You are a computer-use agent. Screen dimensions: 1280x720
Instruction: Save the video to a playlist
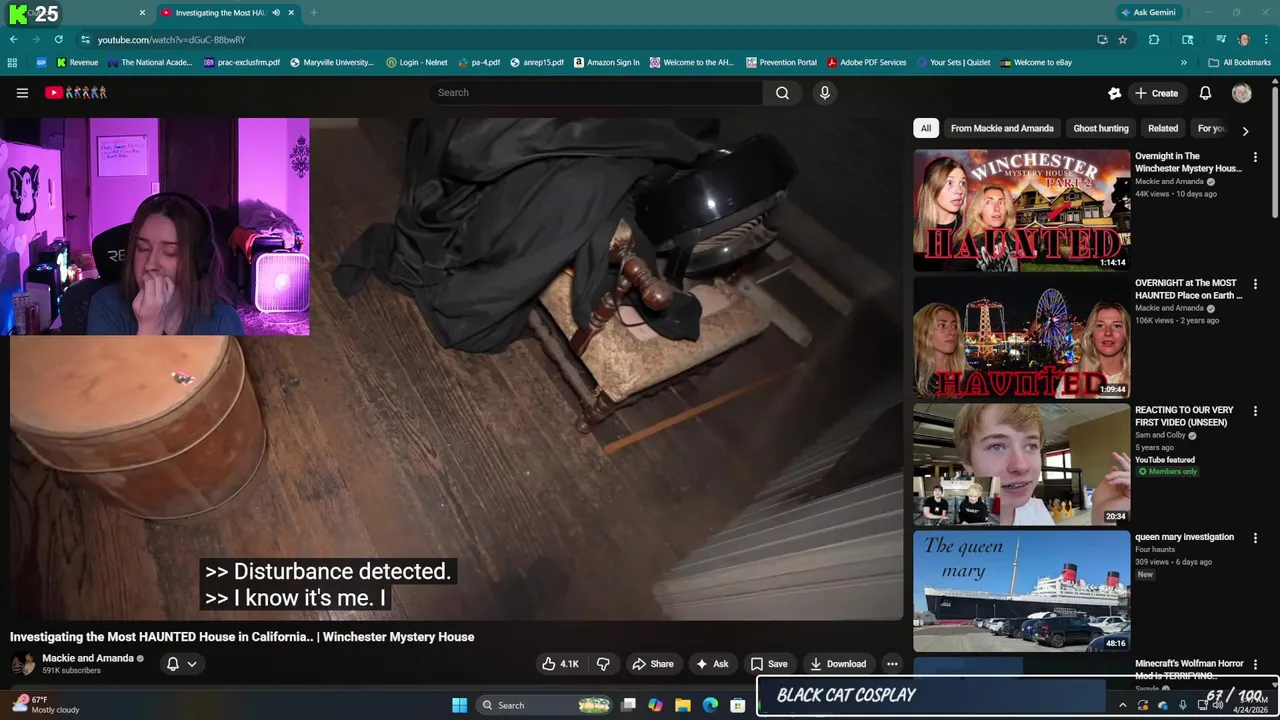click(x=769, y=664)
